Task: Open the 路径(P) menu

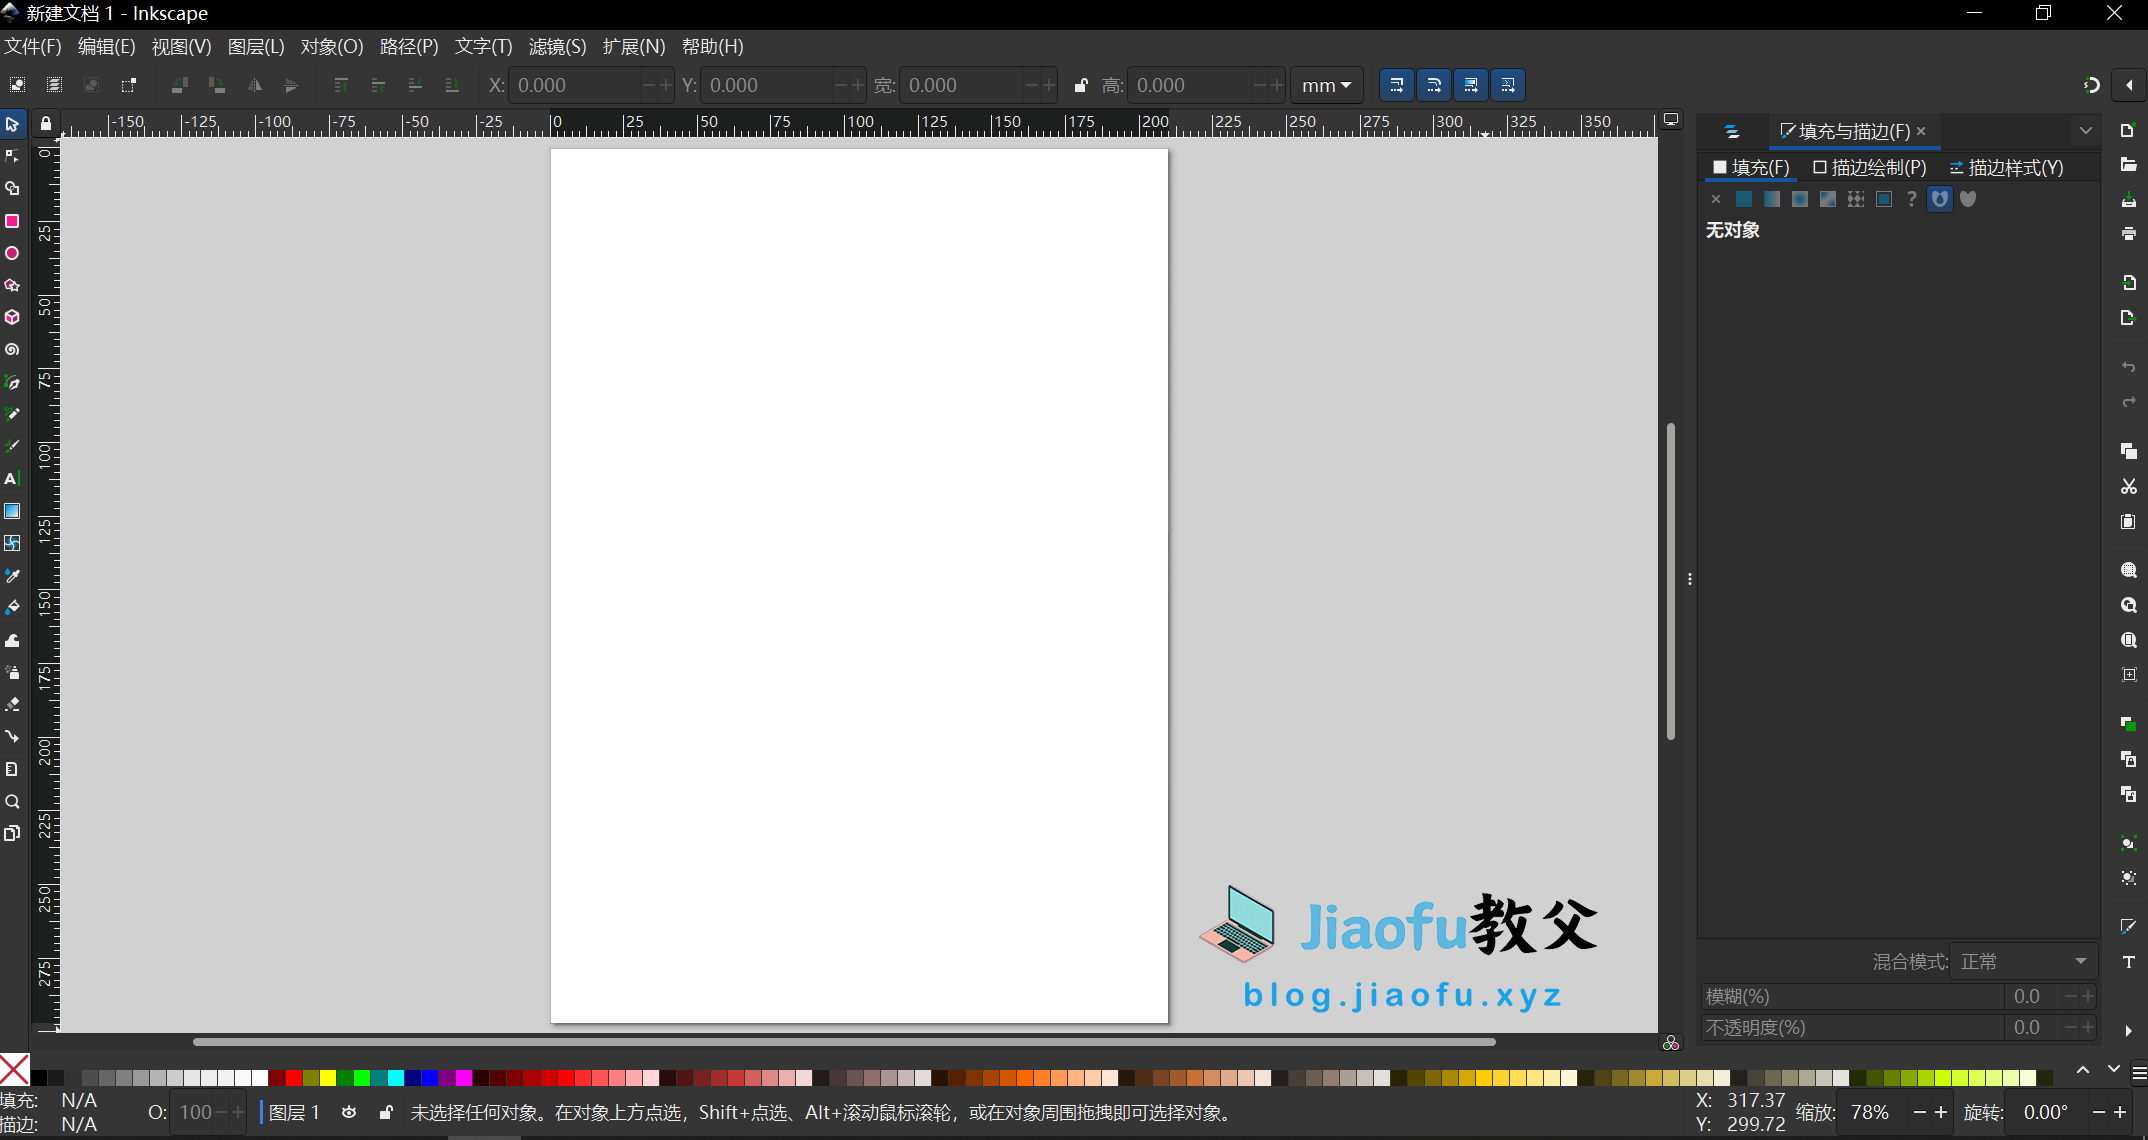Action: [x=409, y=46]
